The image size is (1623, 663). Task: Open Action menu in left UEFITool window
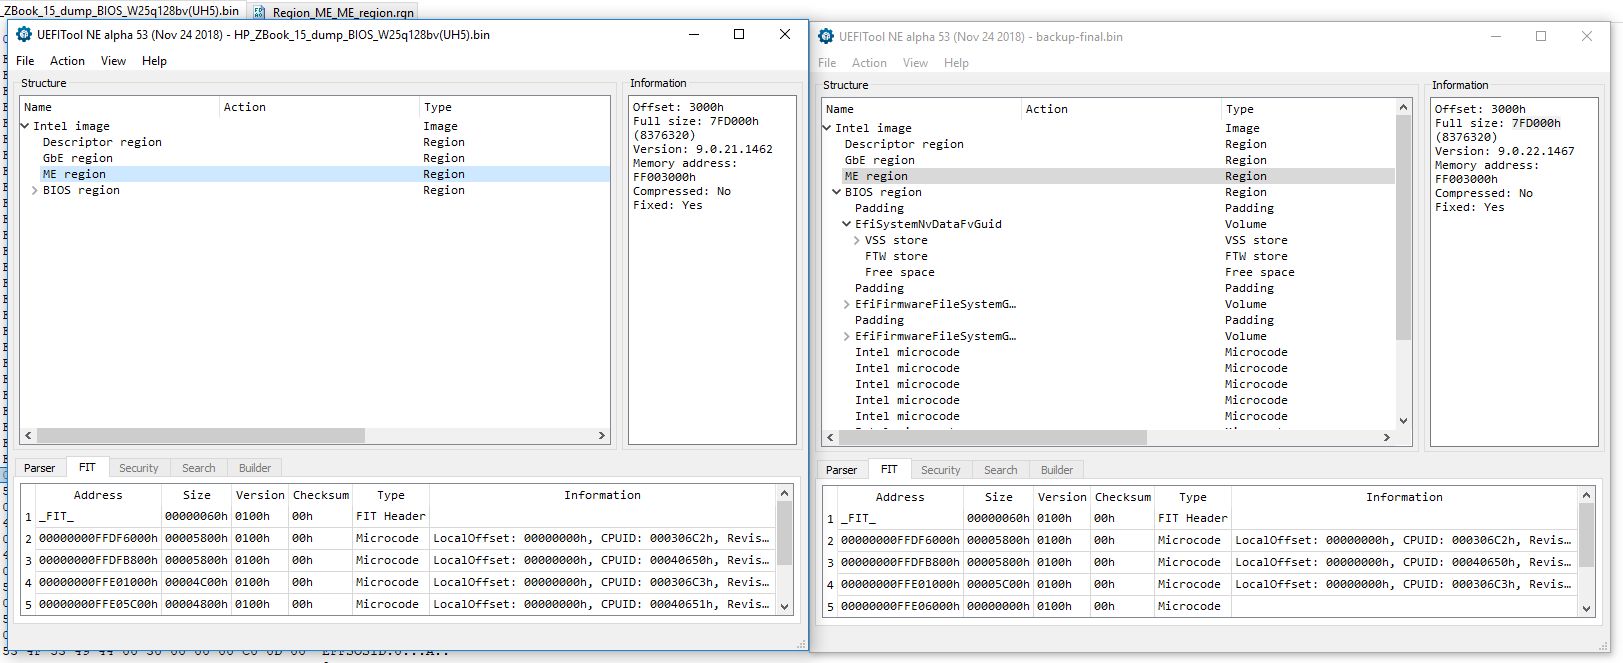pyautogui.click(x=67, y=61)
